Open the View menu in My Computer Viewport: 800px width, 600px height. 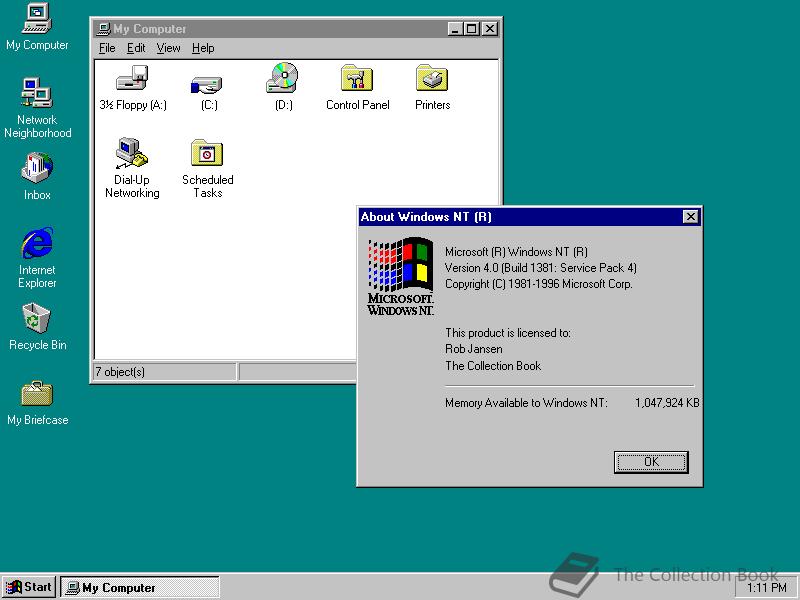point(168,48)
